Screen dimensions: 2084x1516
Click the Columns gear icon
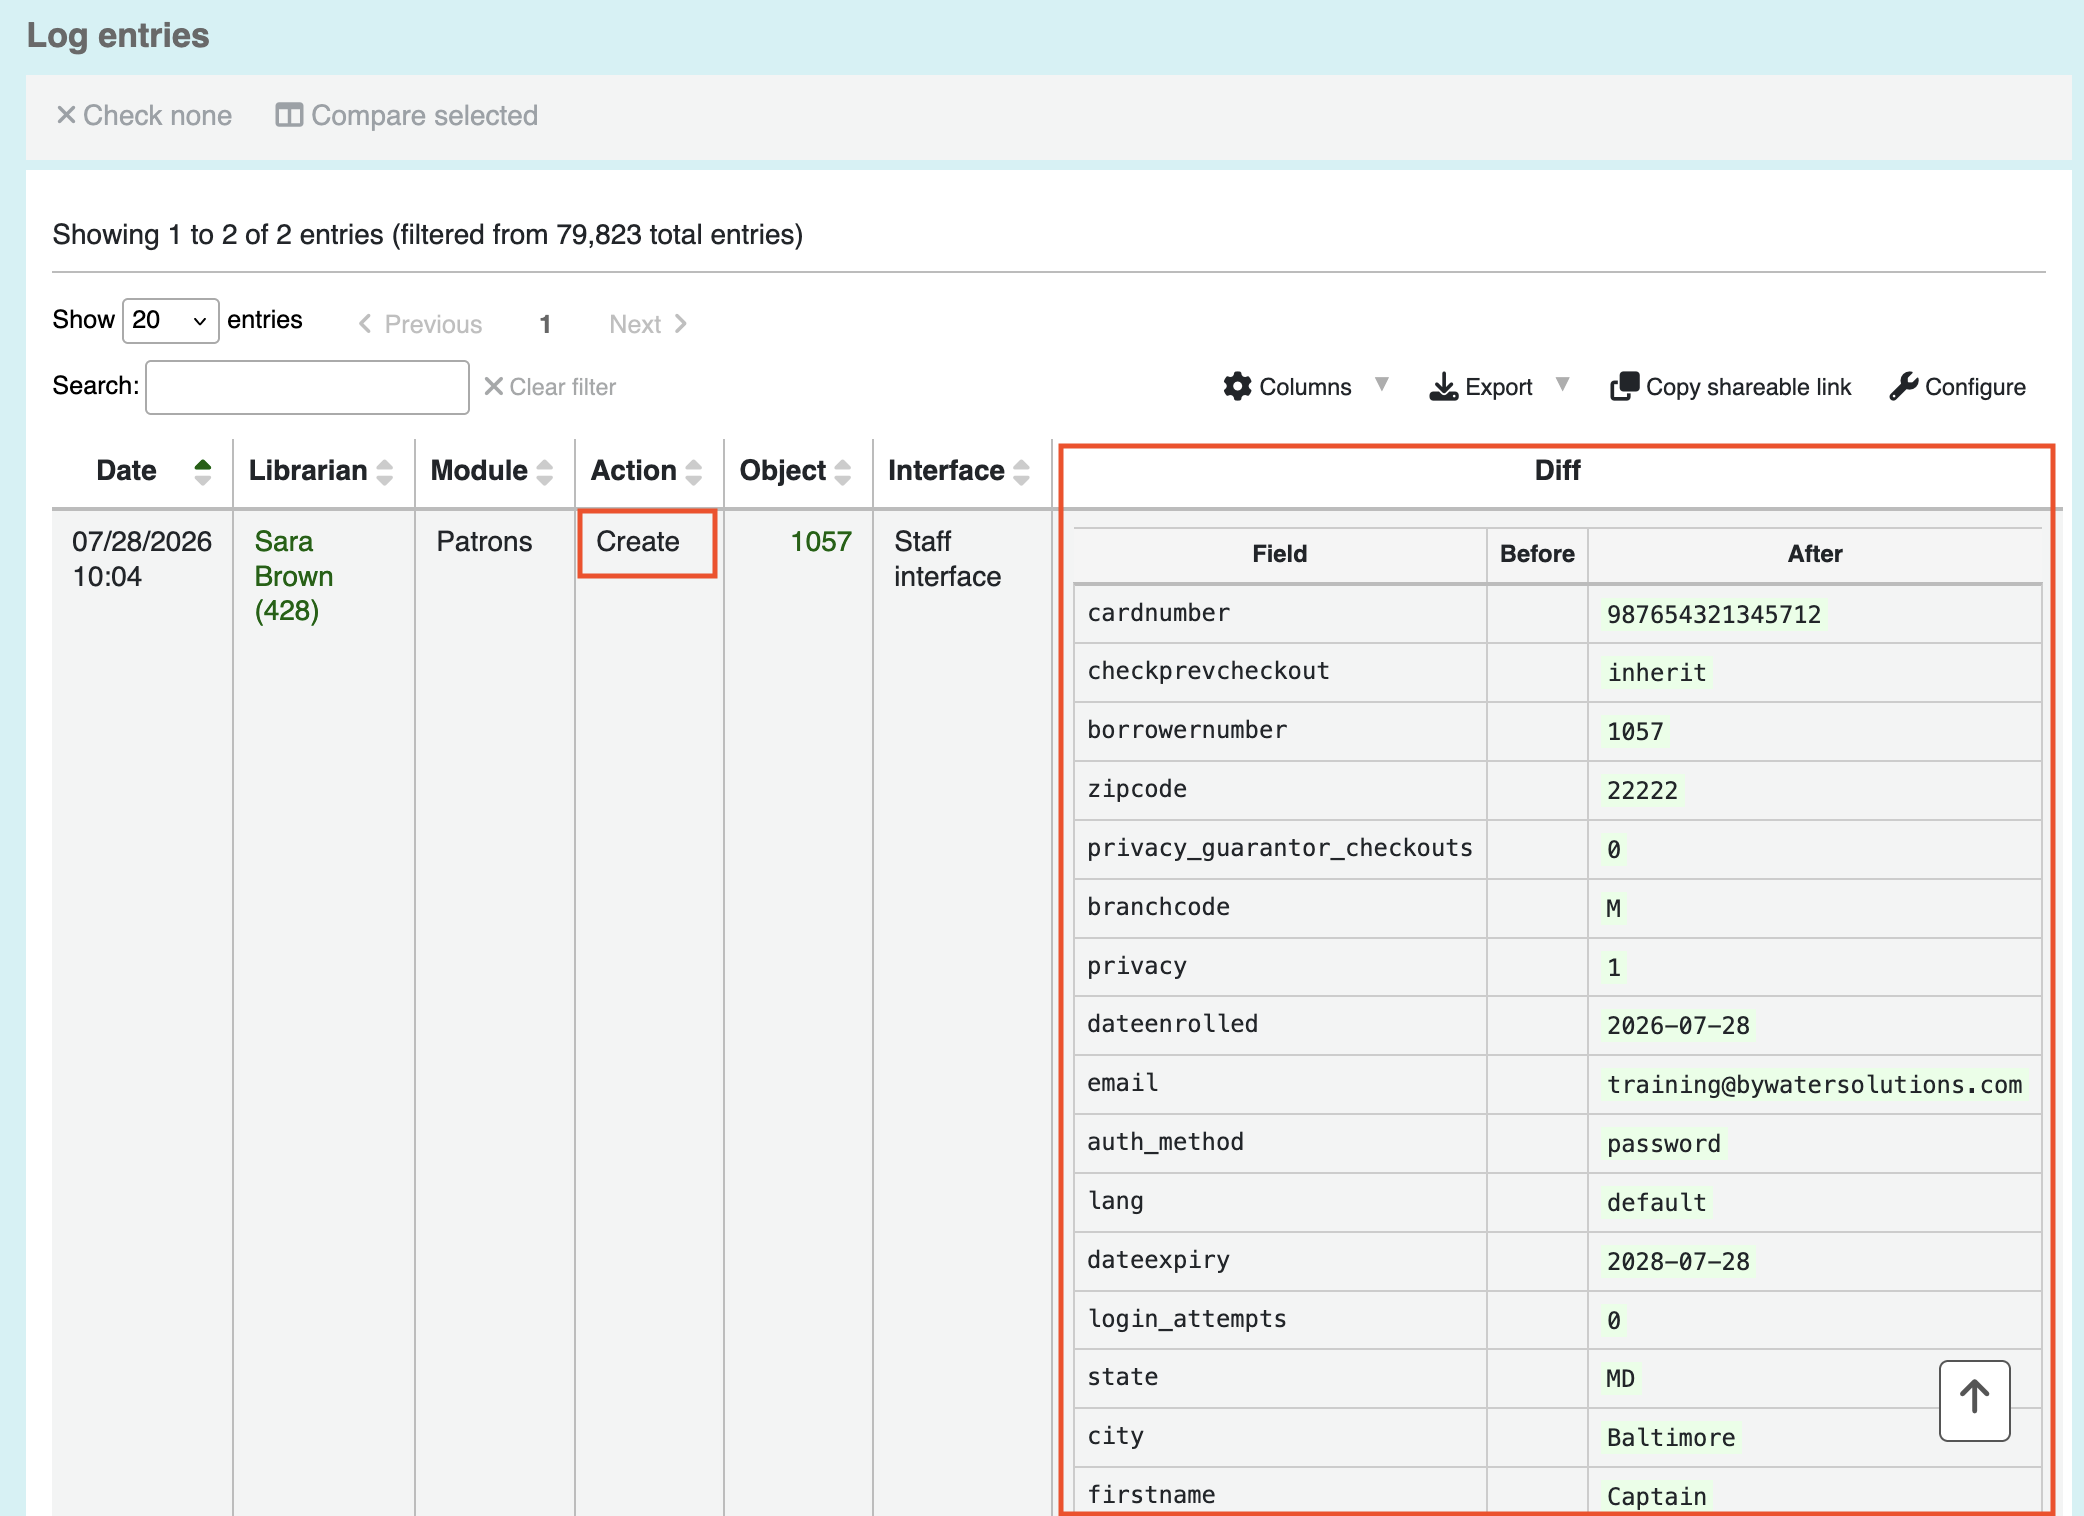coord(1237,386)
